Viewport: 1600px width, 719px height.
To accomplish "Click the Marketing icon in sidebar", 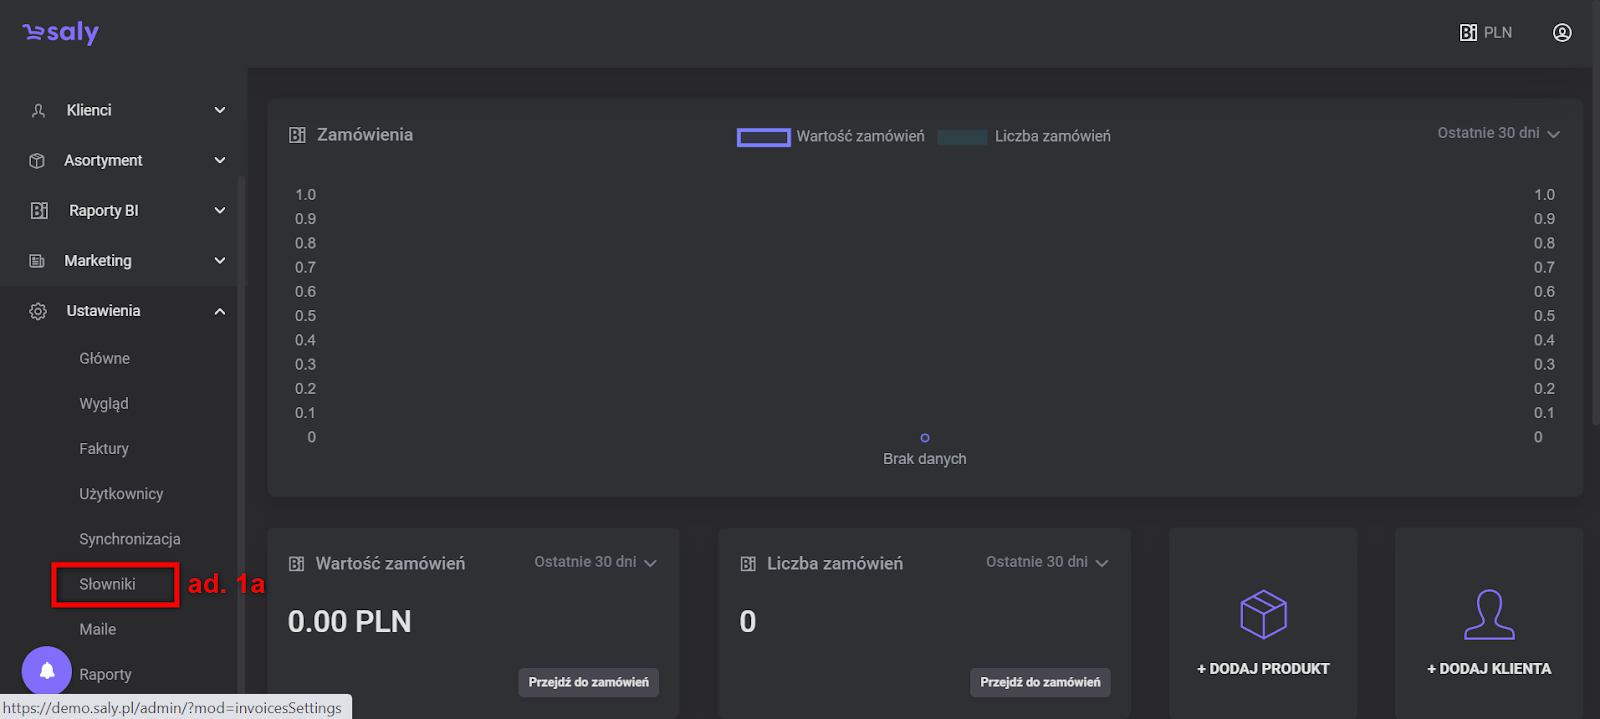I will coord(37,261).
